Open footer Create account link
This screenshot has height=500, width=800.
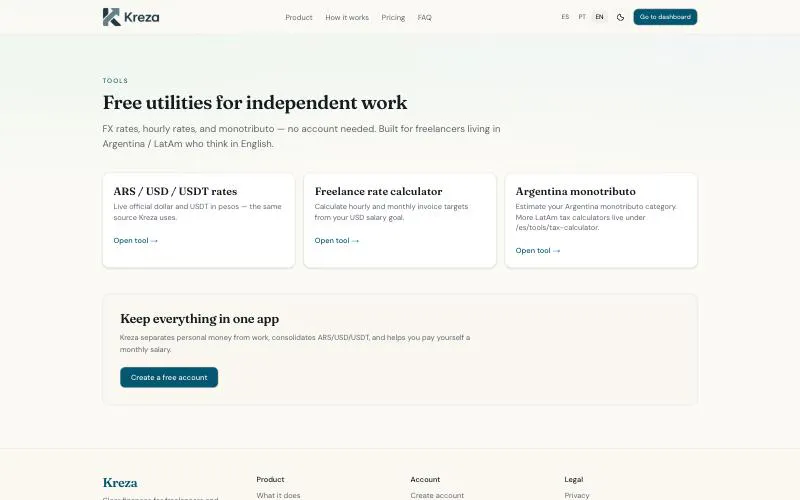click(x=437, y=495)
